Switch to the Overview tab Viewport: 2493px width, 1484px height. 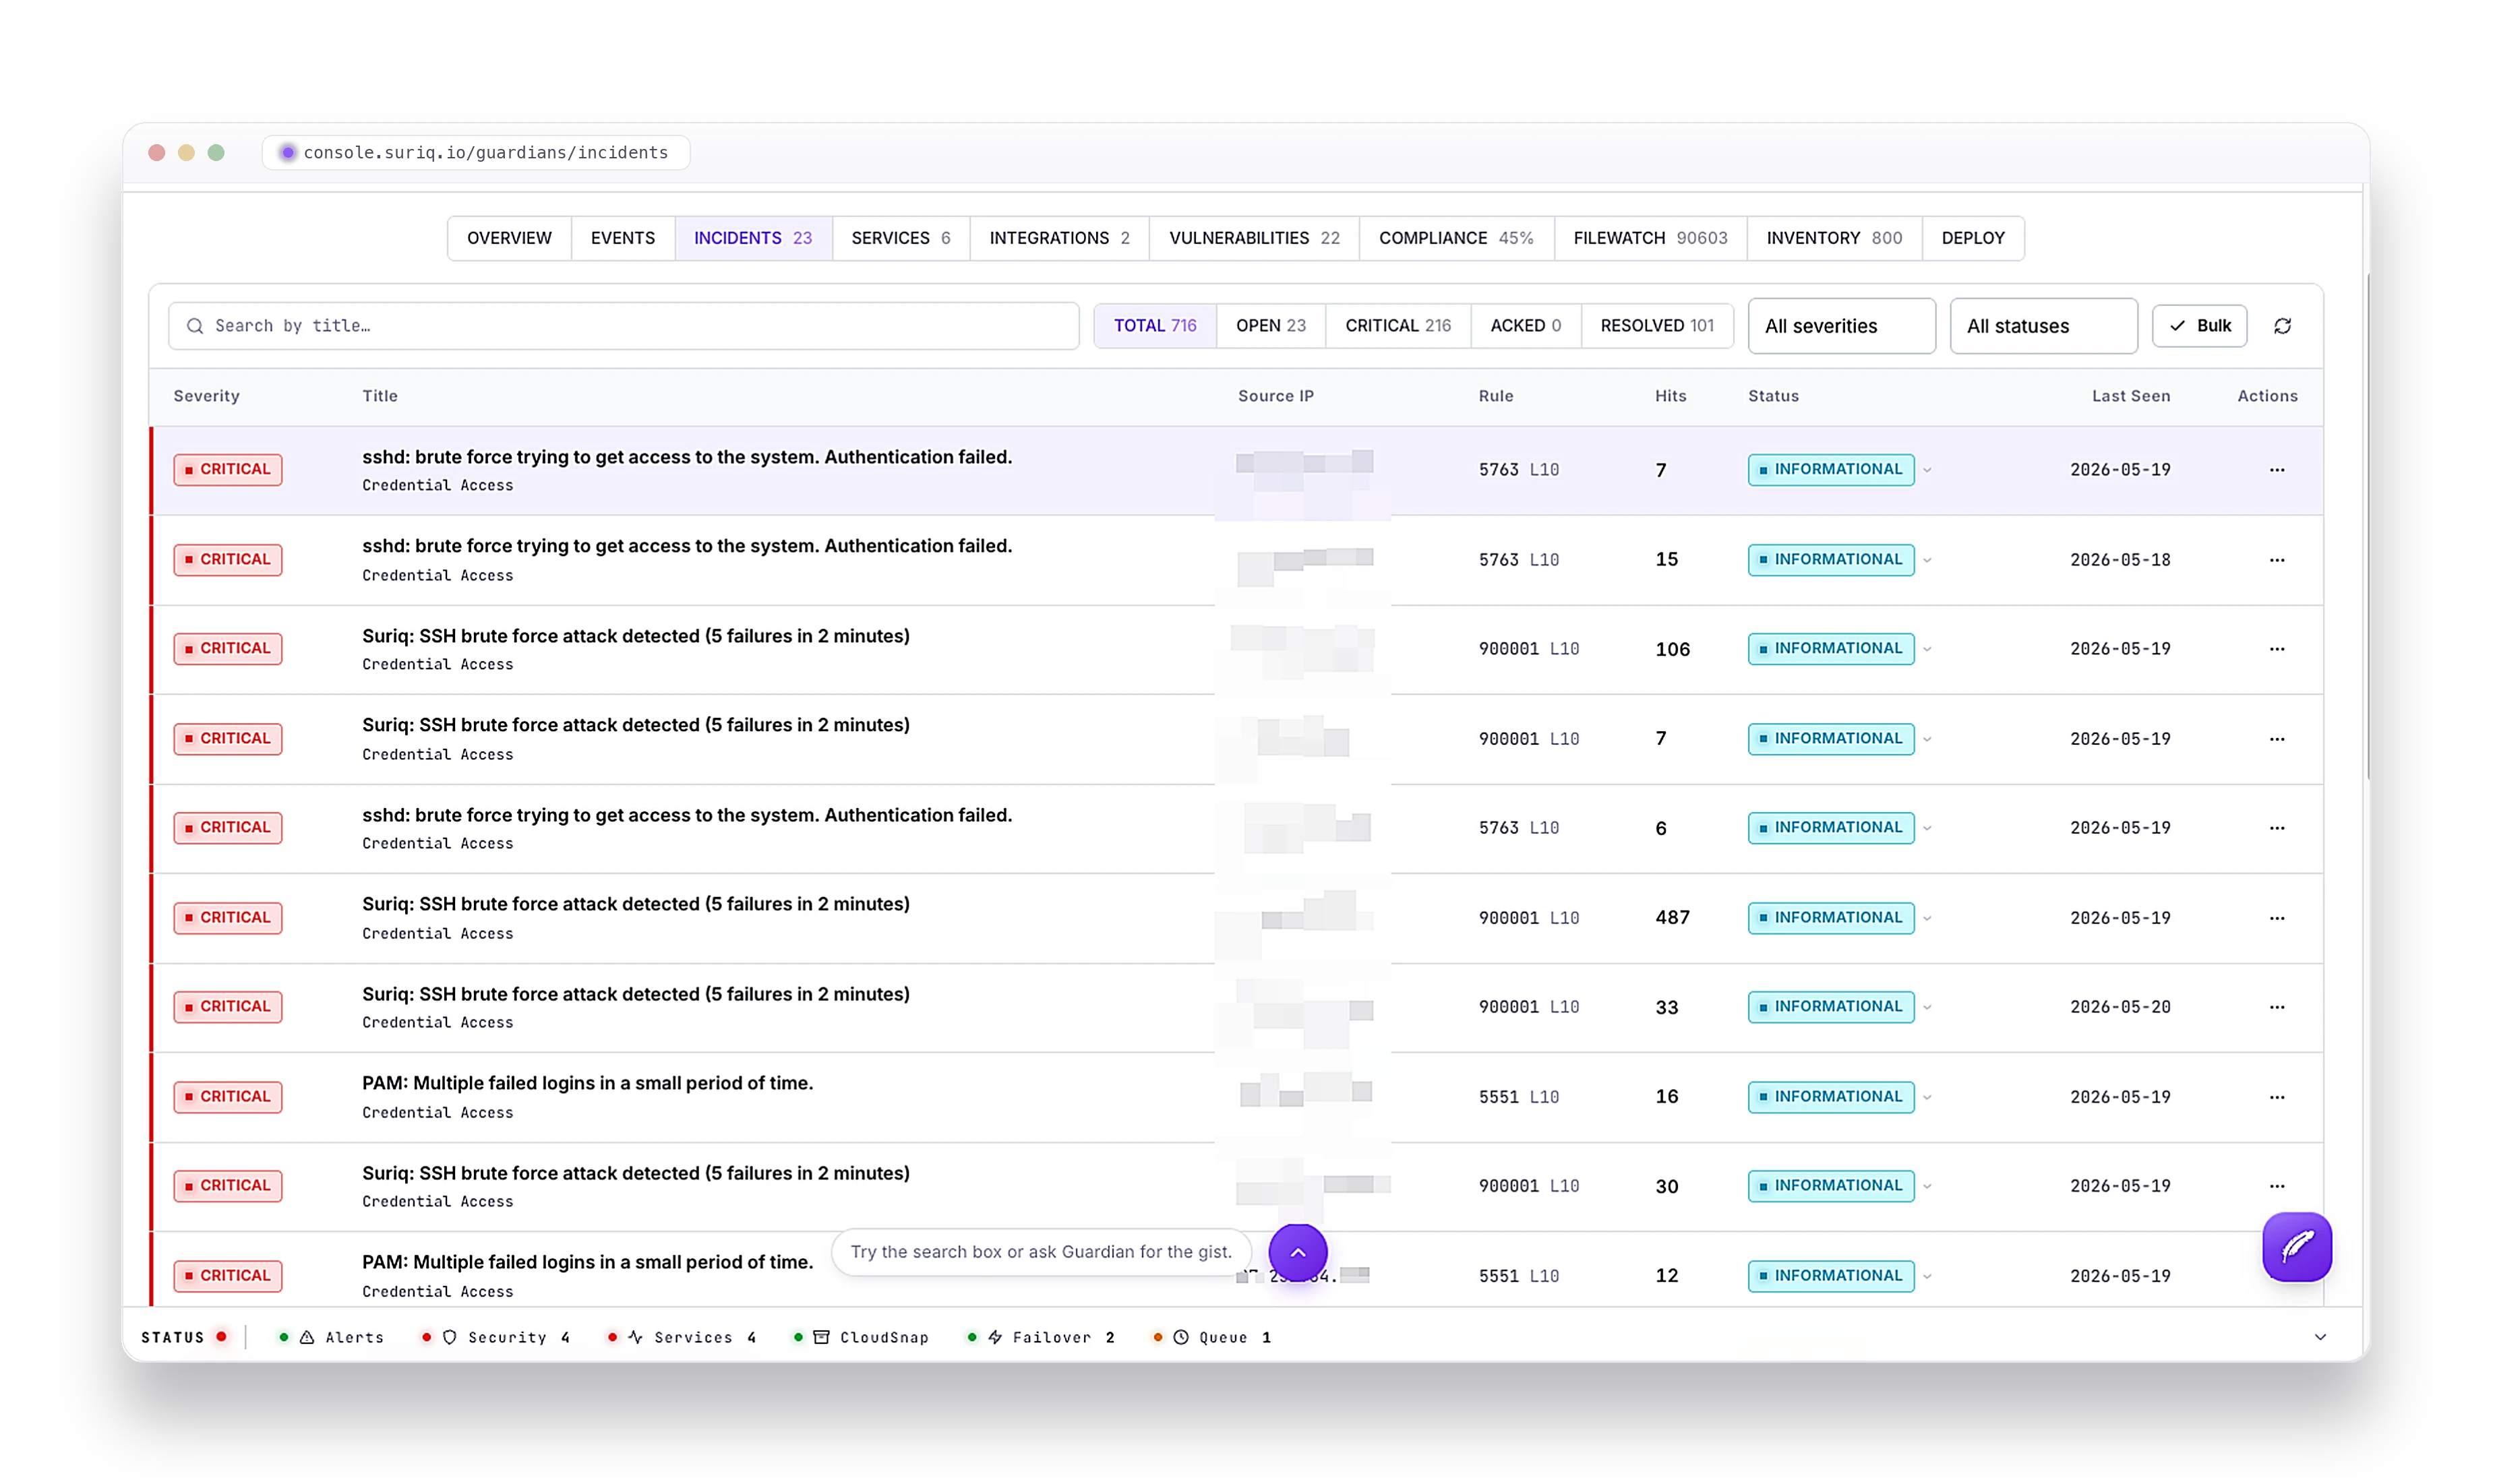tap(509, 238)
